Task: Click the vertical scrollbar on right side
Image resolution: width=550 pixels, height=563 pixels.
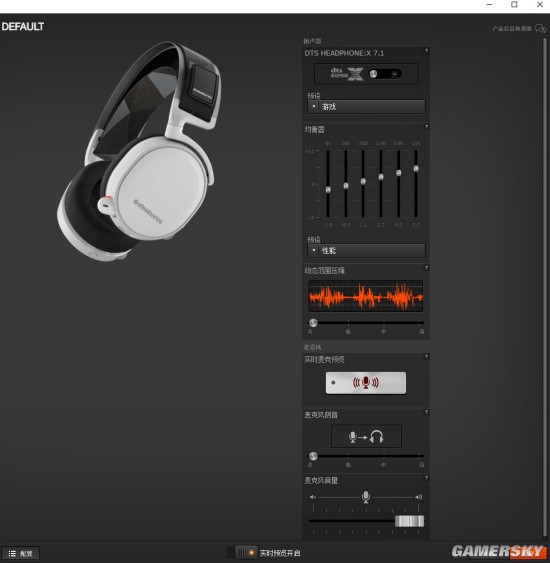Action: tap(545, 287)
